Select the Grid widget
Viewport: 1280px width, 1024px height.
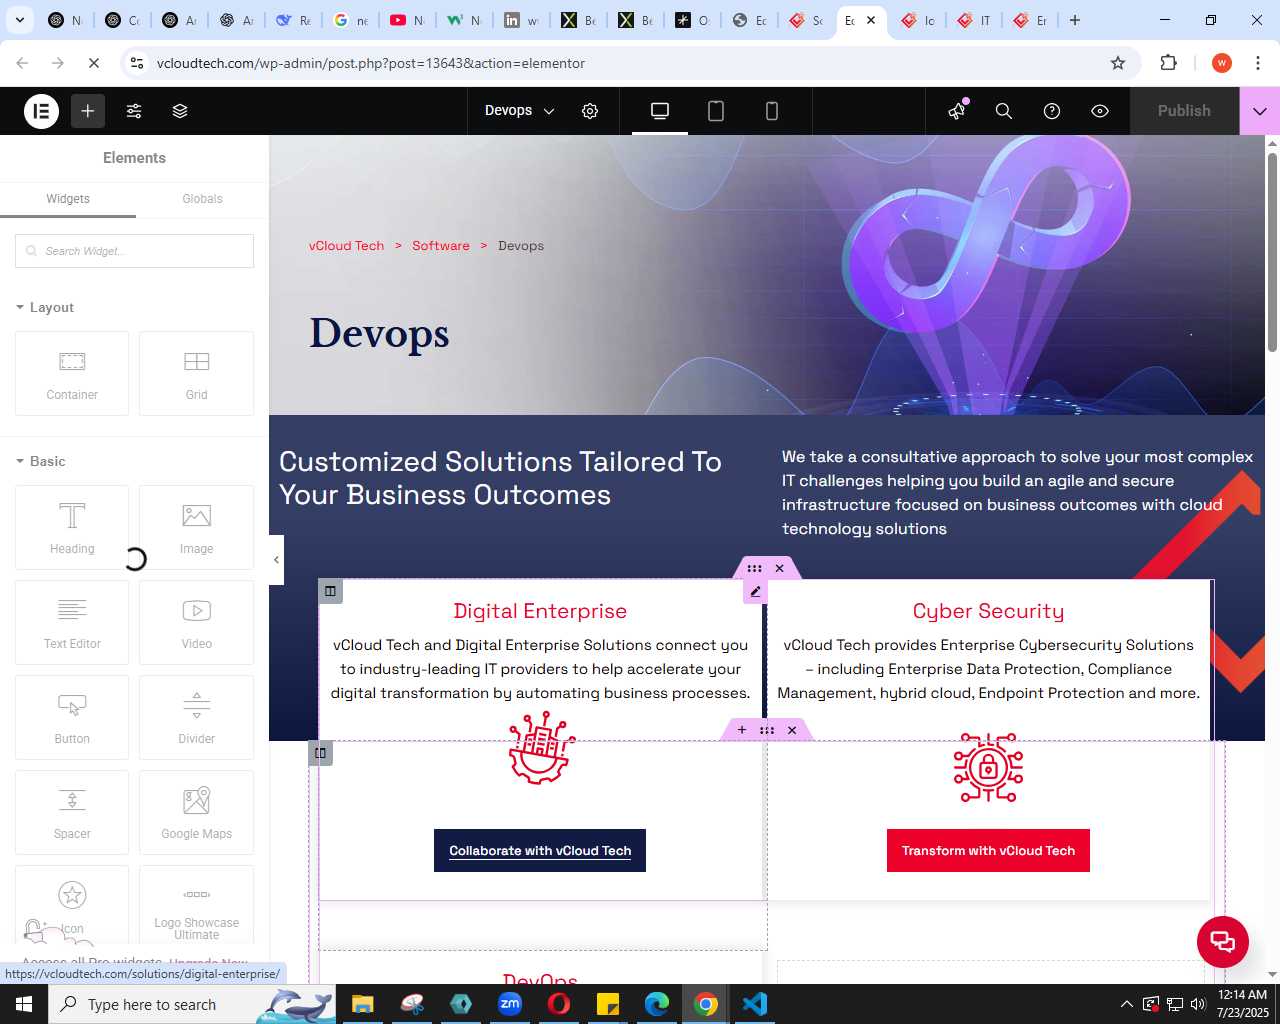tap(196, 373)
